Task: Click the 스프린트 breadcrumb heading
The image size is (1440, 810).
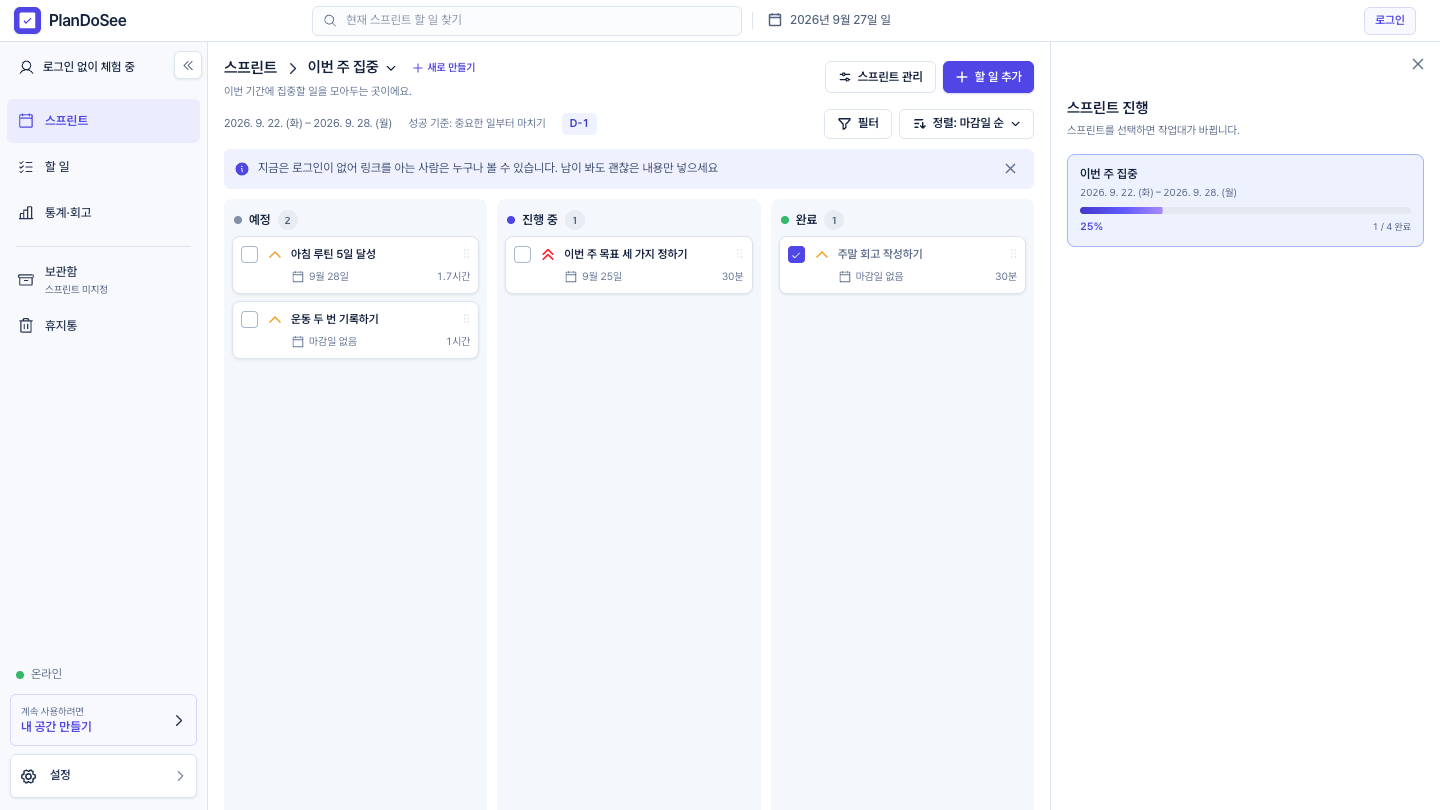Action: point(250,67)
